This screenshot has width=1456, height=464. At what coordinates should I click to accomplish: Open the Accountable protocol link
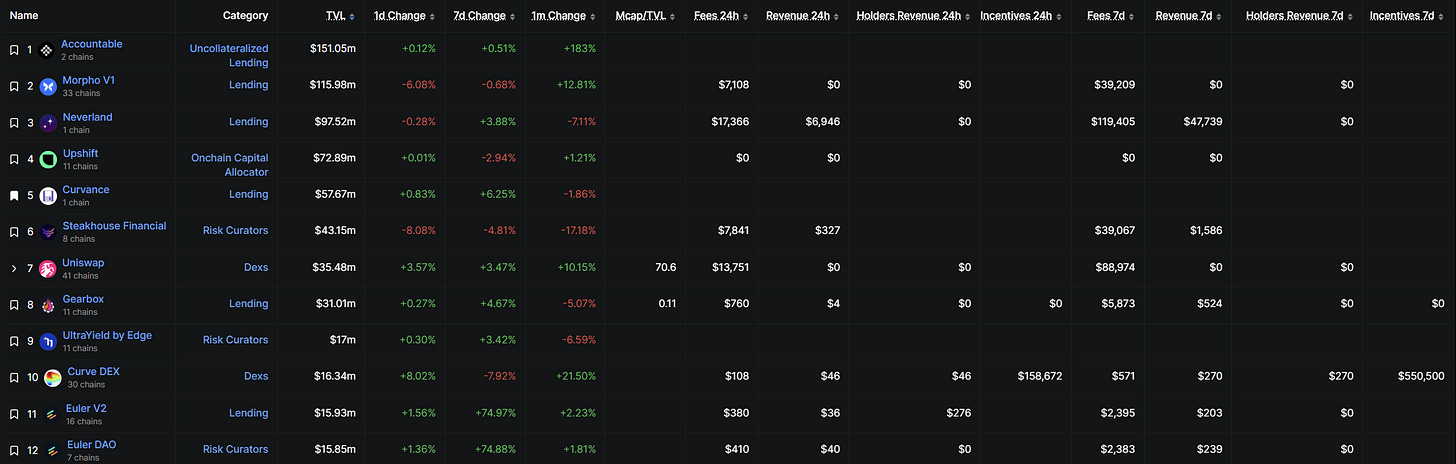click(91, 44)
